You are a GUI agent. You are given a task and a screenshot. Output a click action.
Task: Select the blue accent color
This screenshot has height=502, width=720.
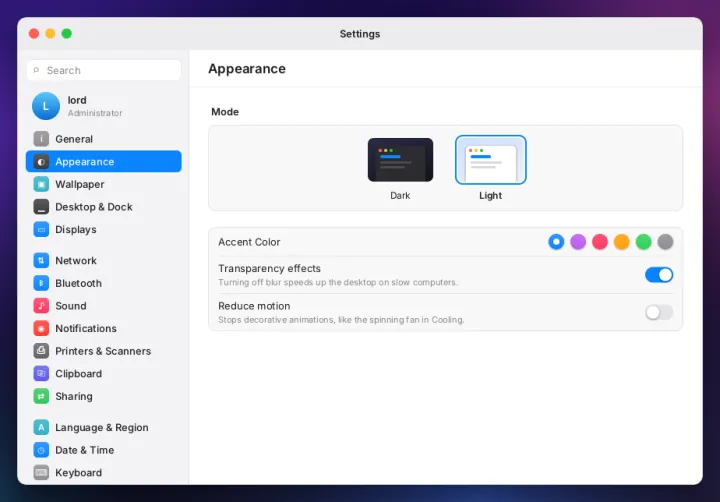tap(556, 242)
